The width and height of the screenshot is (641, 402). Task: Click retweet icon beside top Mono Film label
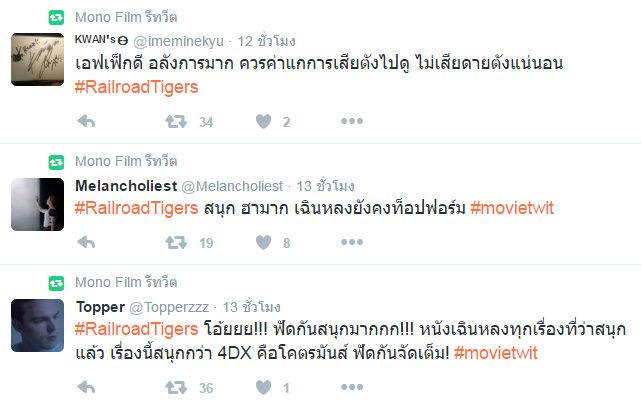57,17
